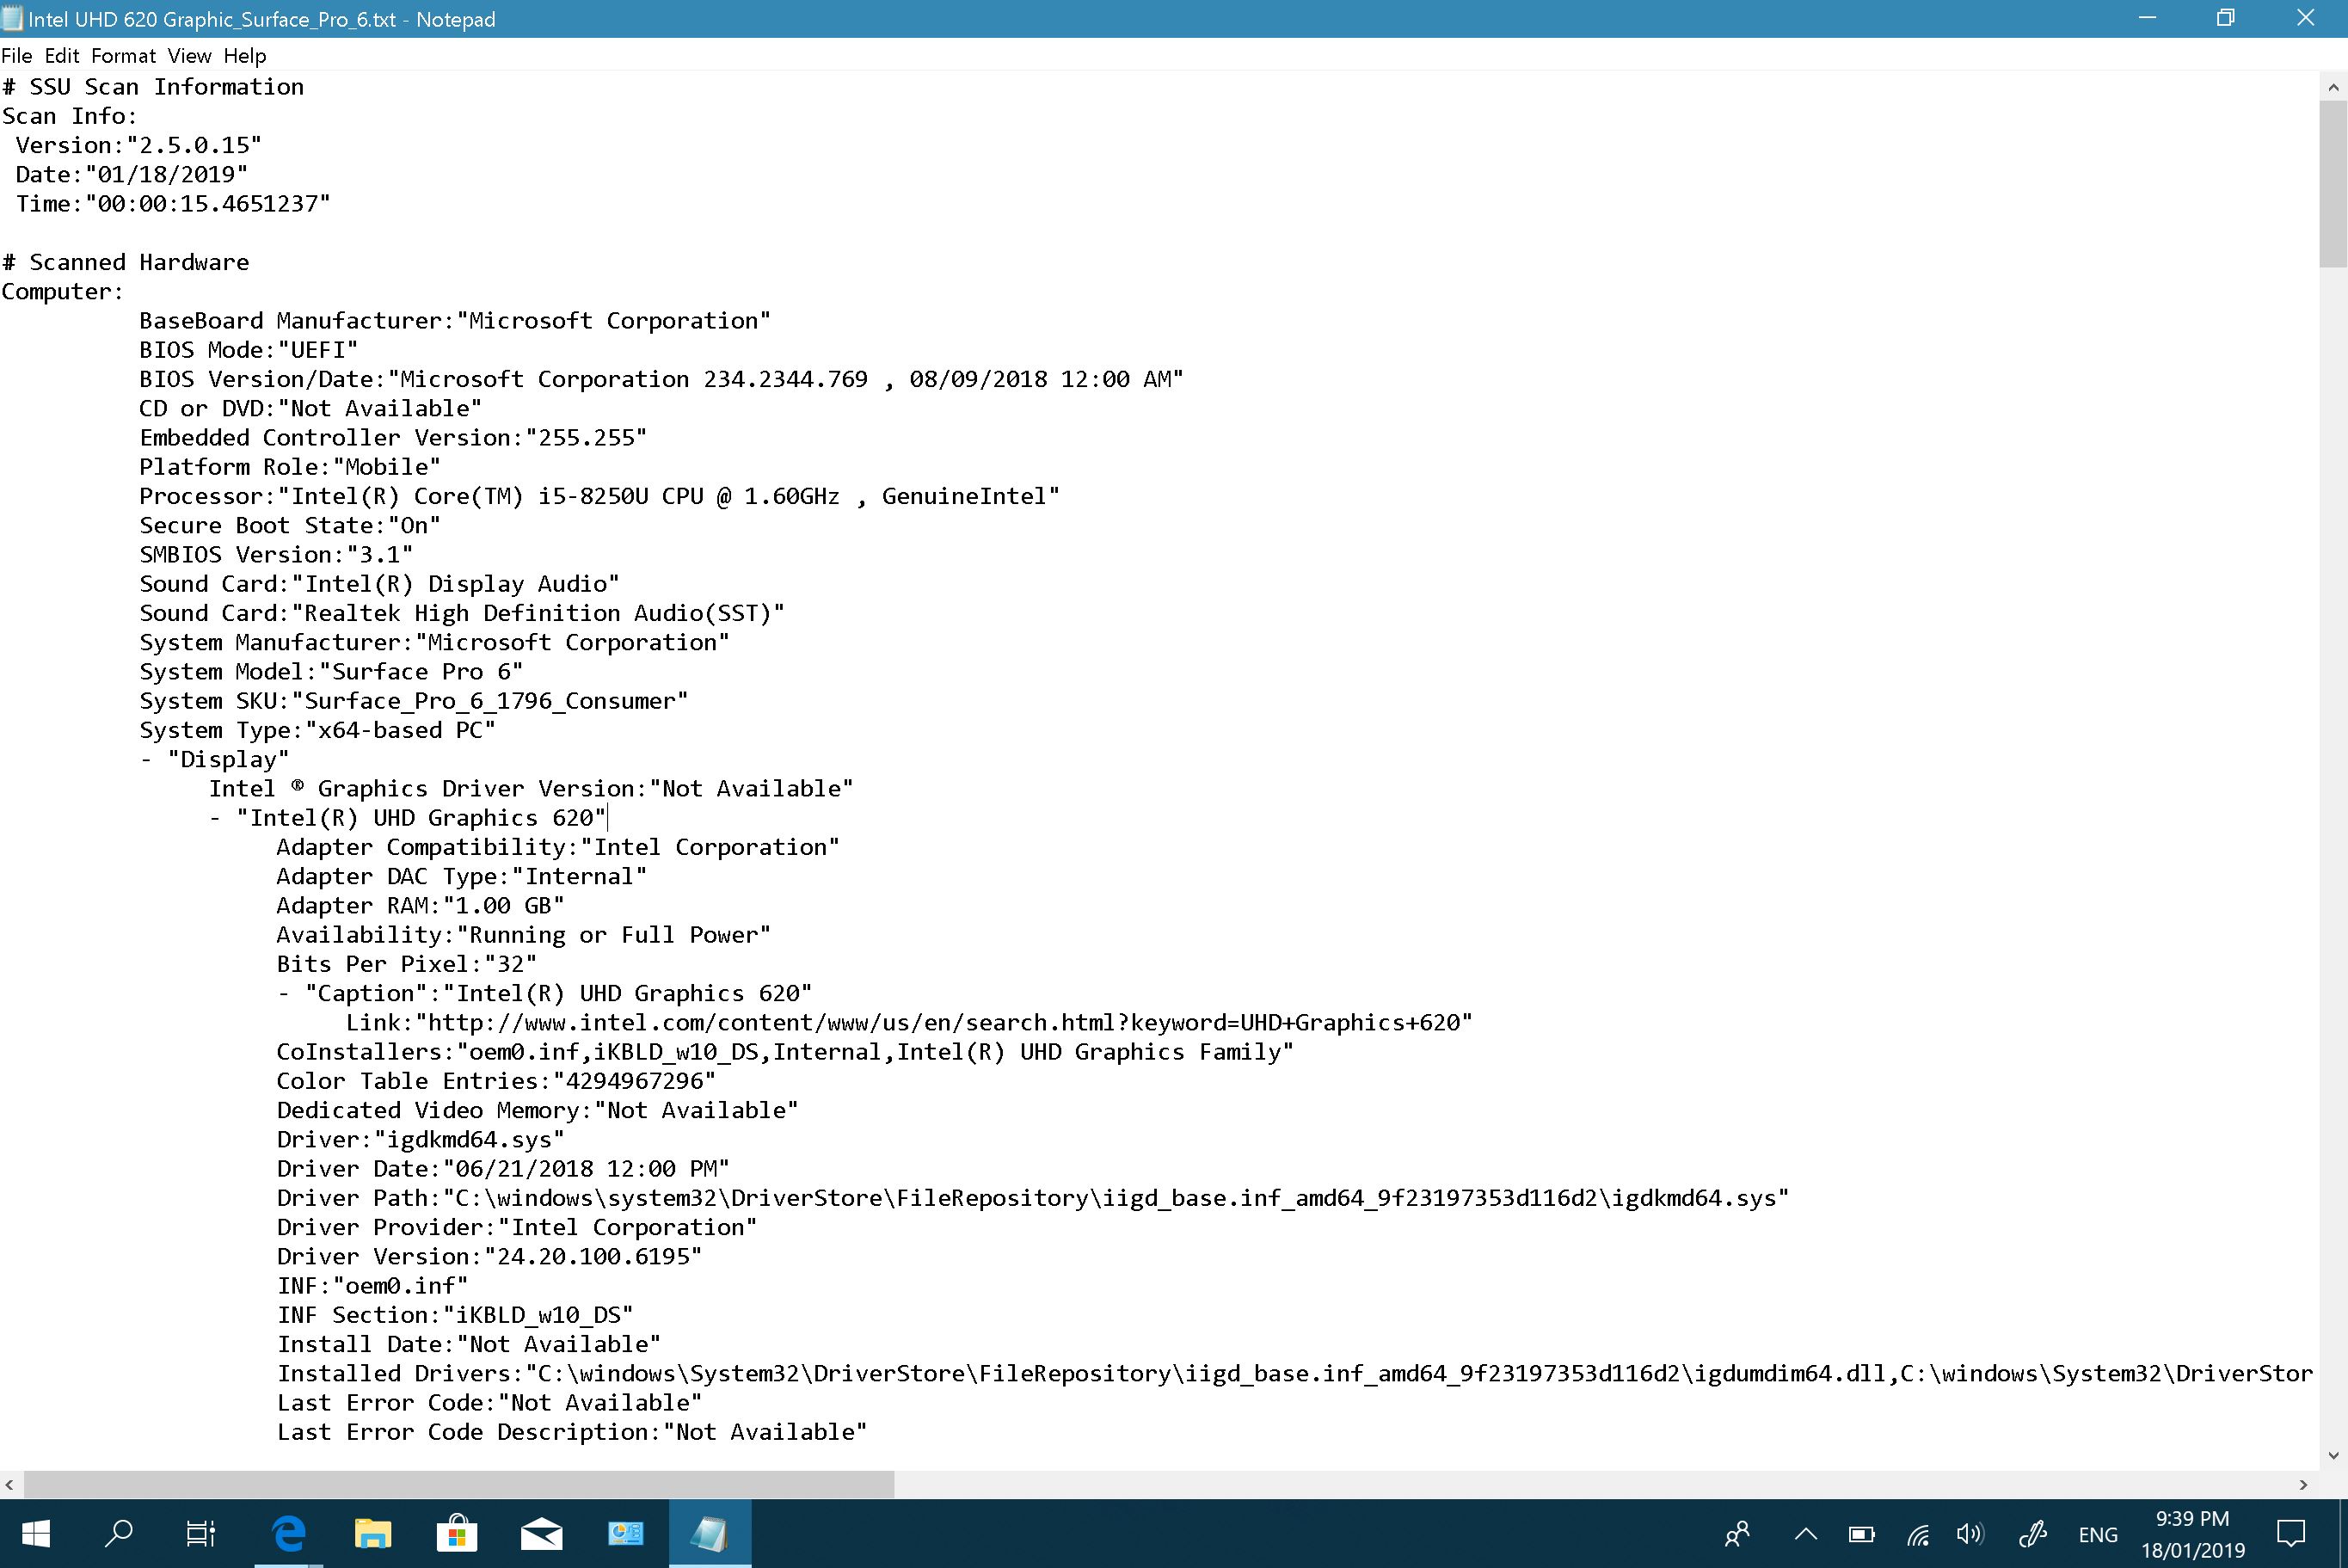
Task: Open taskbar Search magnifier icon
Action: 119,1533
